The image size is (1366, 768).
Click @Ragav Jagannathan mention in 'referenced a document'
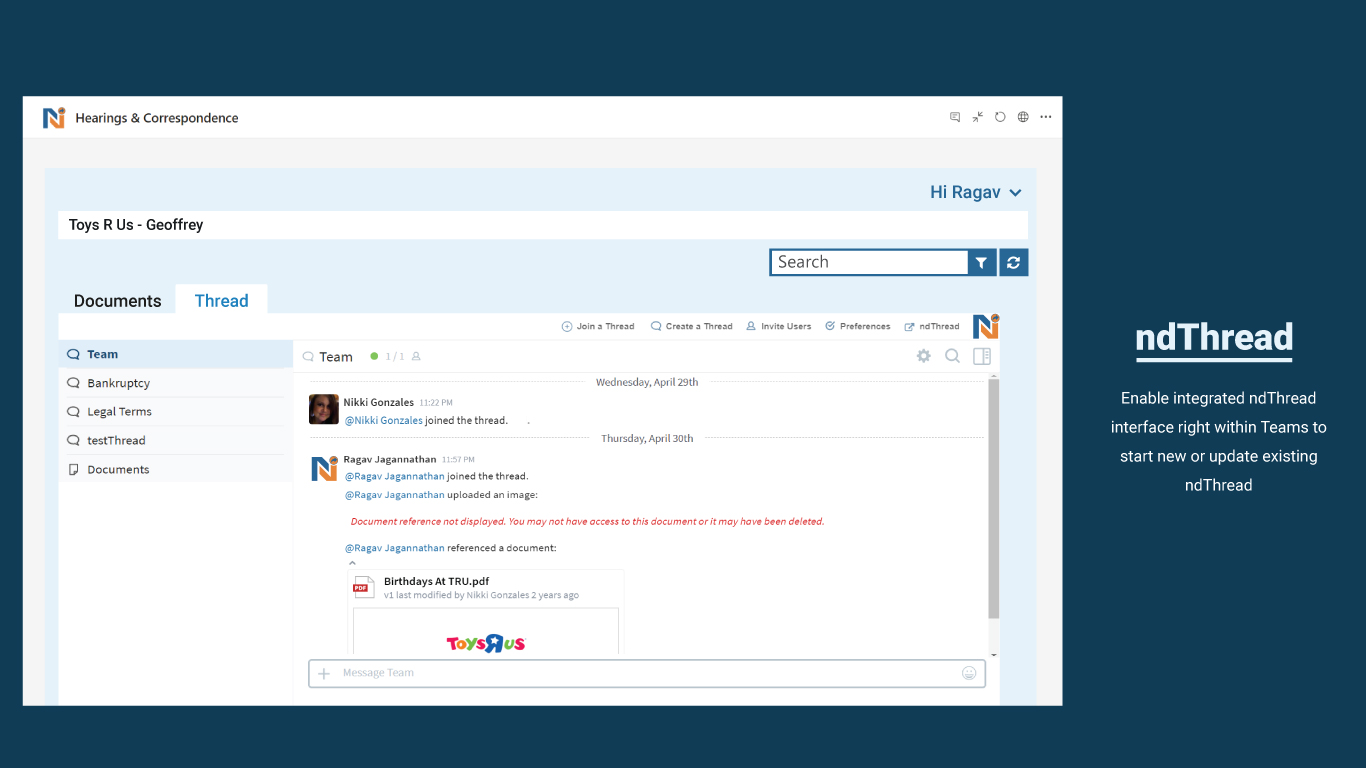pyautogui.click(x=395, y=548)
